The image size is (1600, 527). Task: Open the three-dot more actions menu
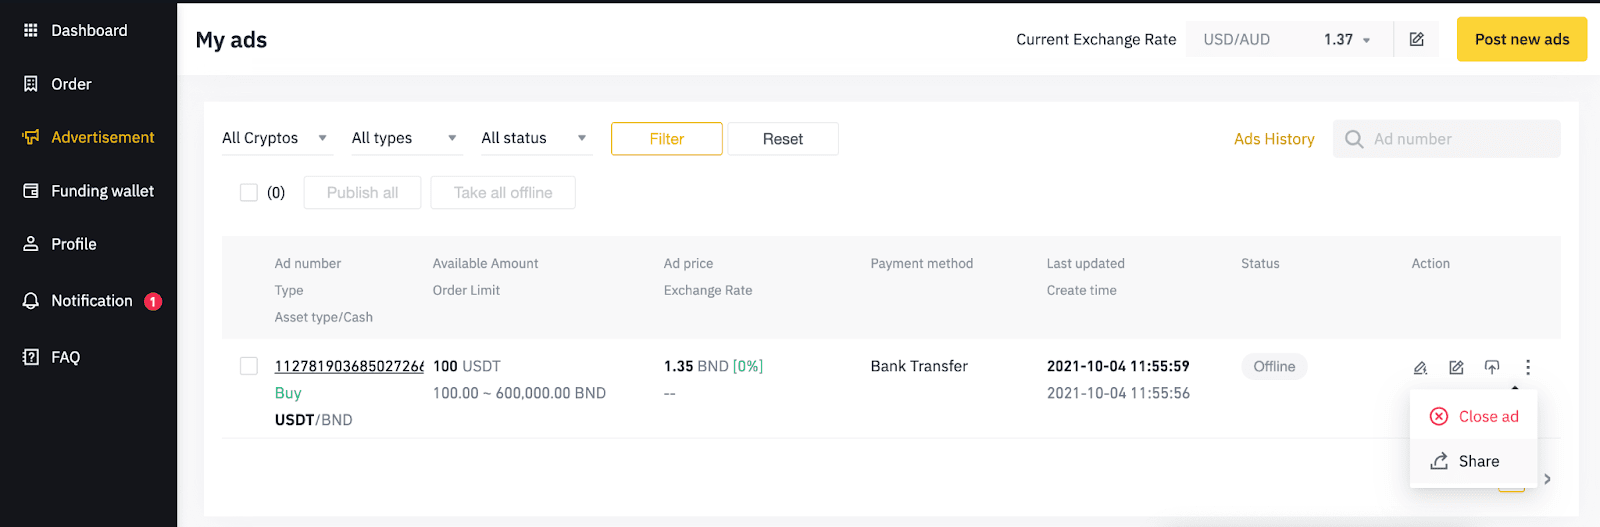[x=1528, y=367]
